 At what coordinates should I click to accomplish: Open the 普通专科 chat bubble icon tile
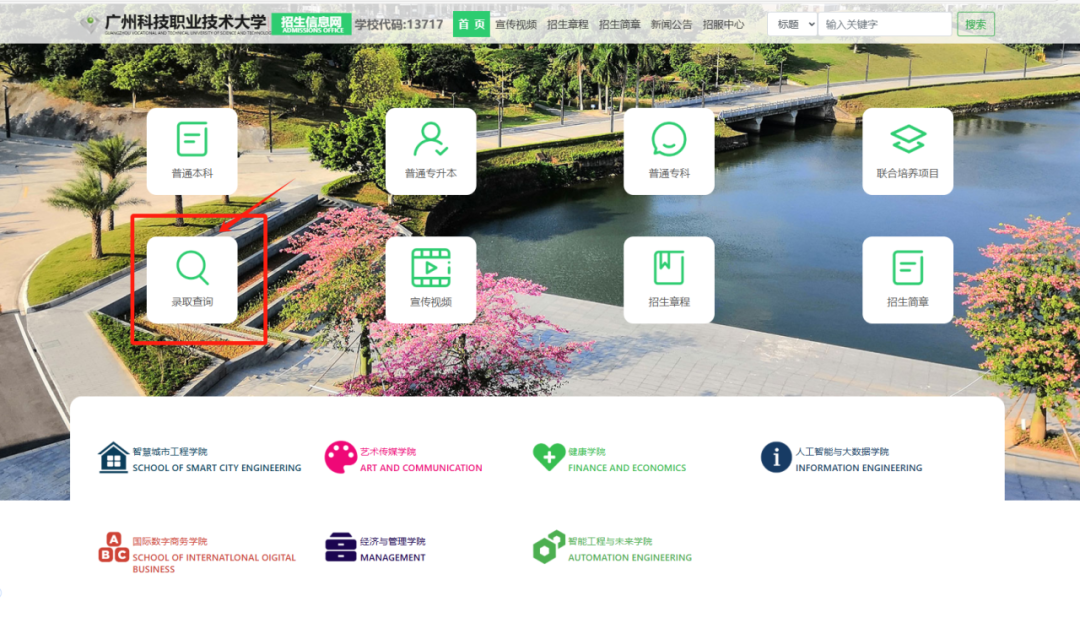669,150
